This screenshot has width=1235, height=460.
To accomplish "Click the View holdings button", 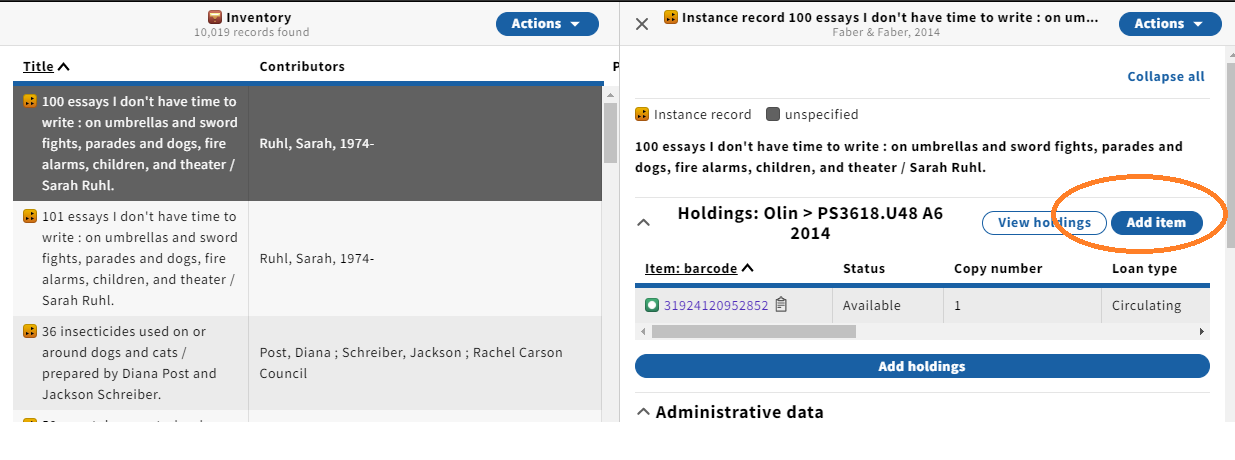I will pos(1044,223).
